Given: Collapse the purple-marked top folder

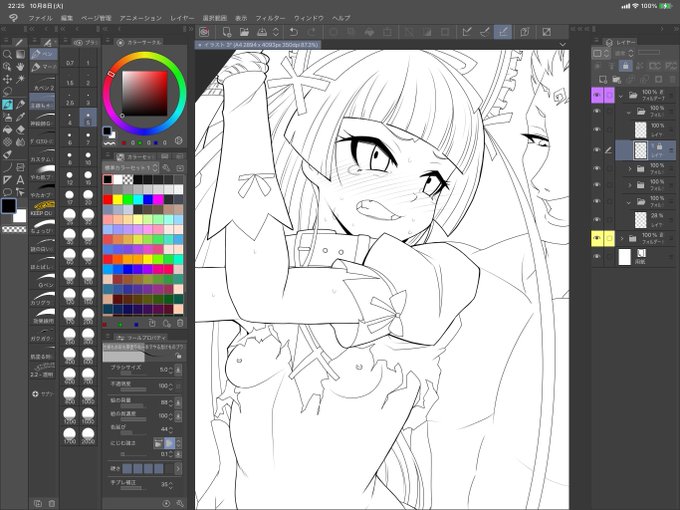Looking at the screenshot, I should [x=621, y=95].
